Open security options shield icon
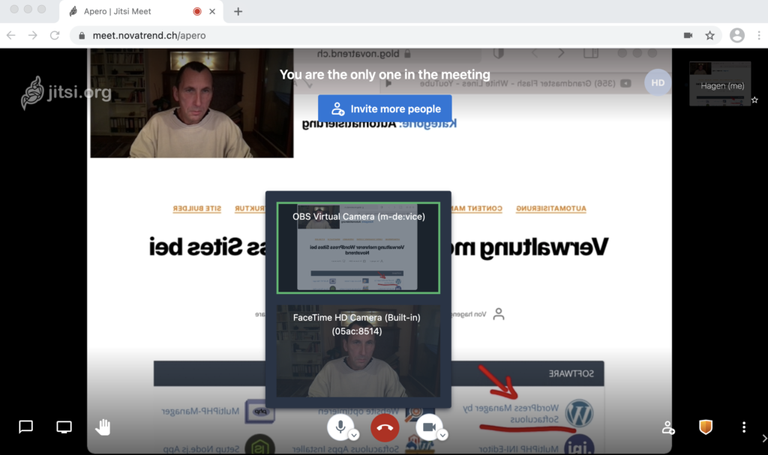This screenshot has height=455, width=768. 706,427
